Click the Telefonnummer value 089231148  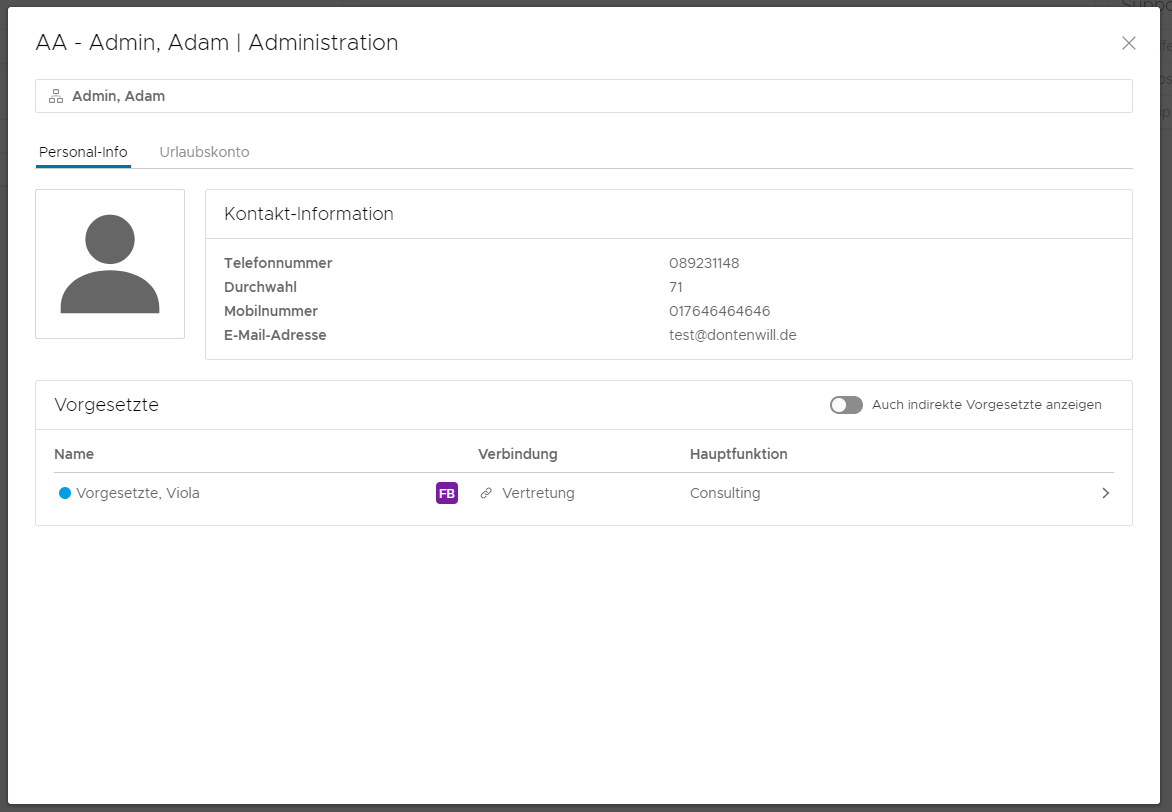pyautogui.click(x=704, y=263)
